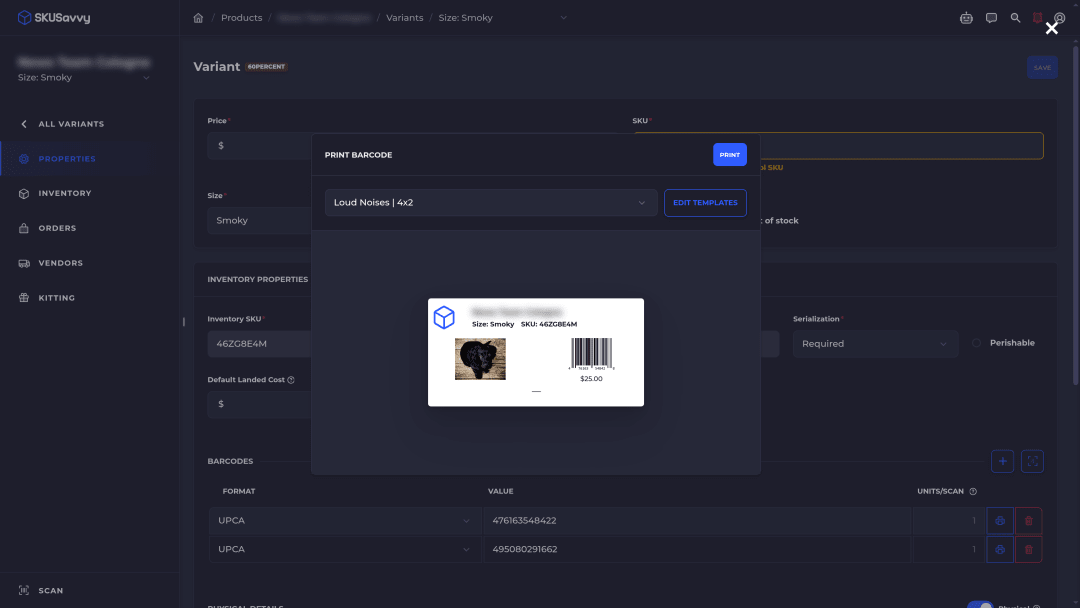Open search with magnifier icon
This screenshot has height=608, width=1080.
point(1015,18)
